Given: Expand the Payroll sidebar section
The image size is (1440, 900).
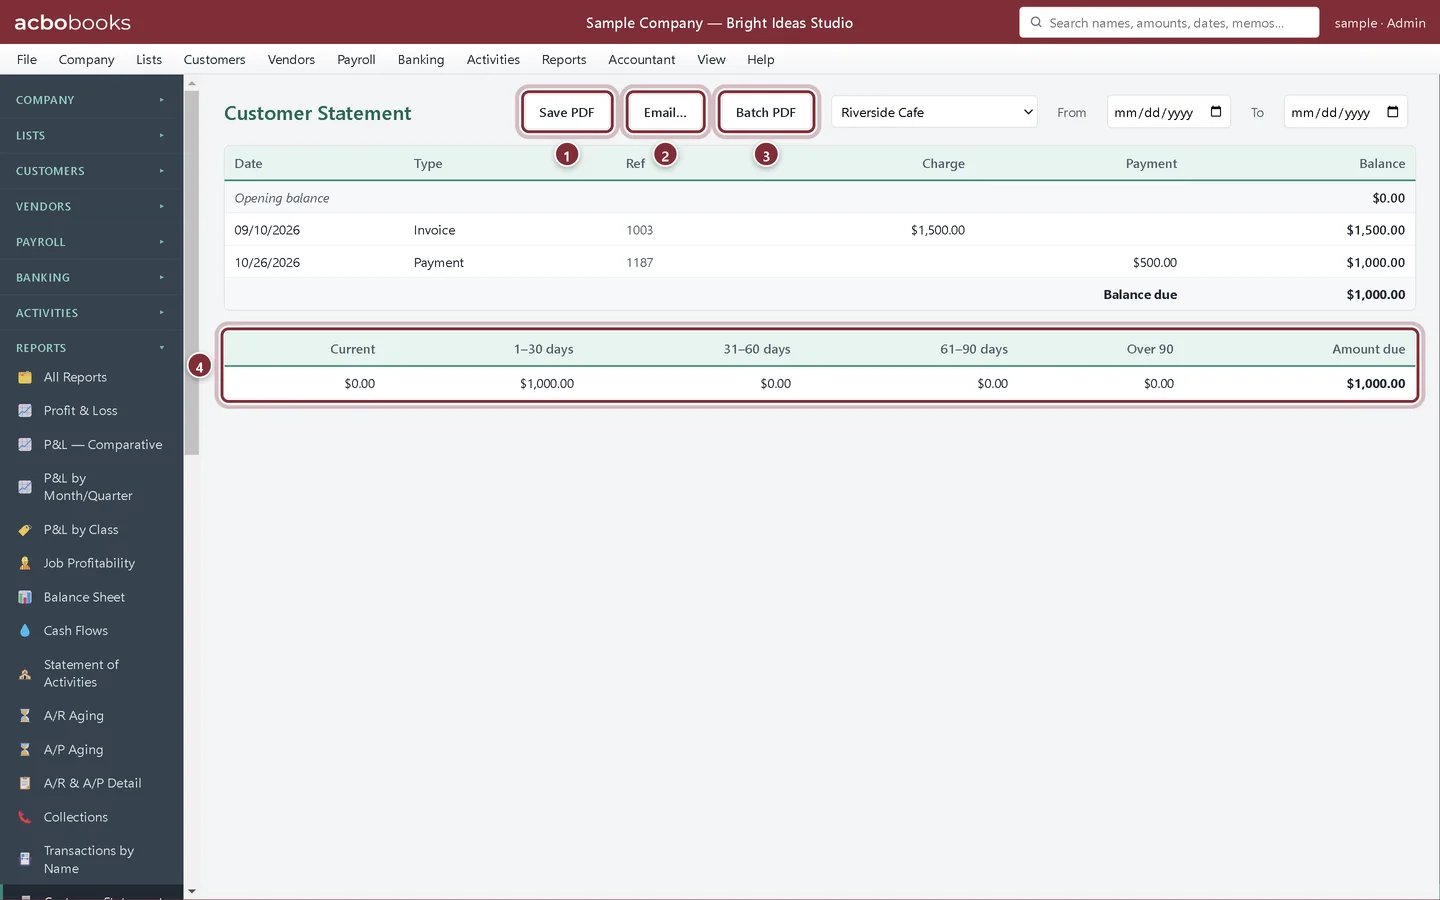Looking at the screenshot, I should 91,242.
